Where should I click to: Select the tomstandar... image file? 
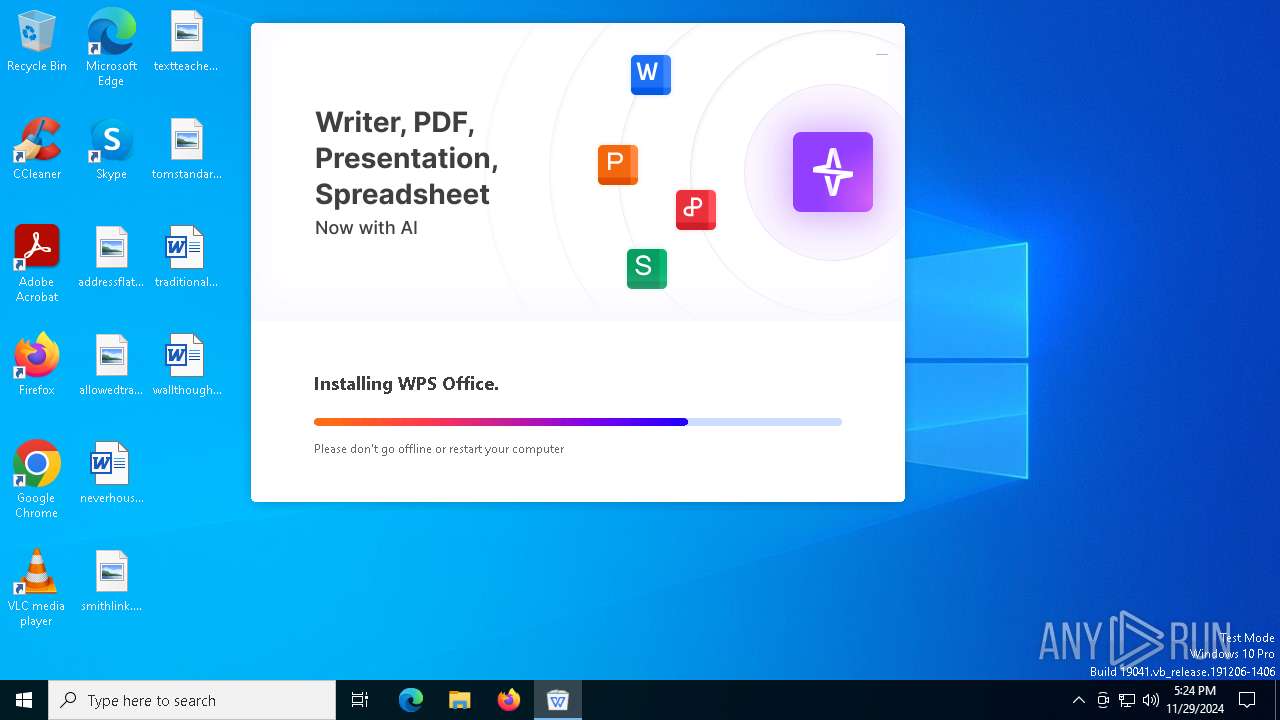click(186, 150)
